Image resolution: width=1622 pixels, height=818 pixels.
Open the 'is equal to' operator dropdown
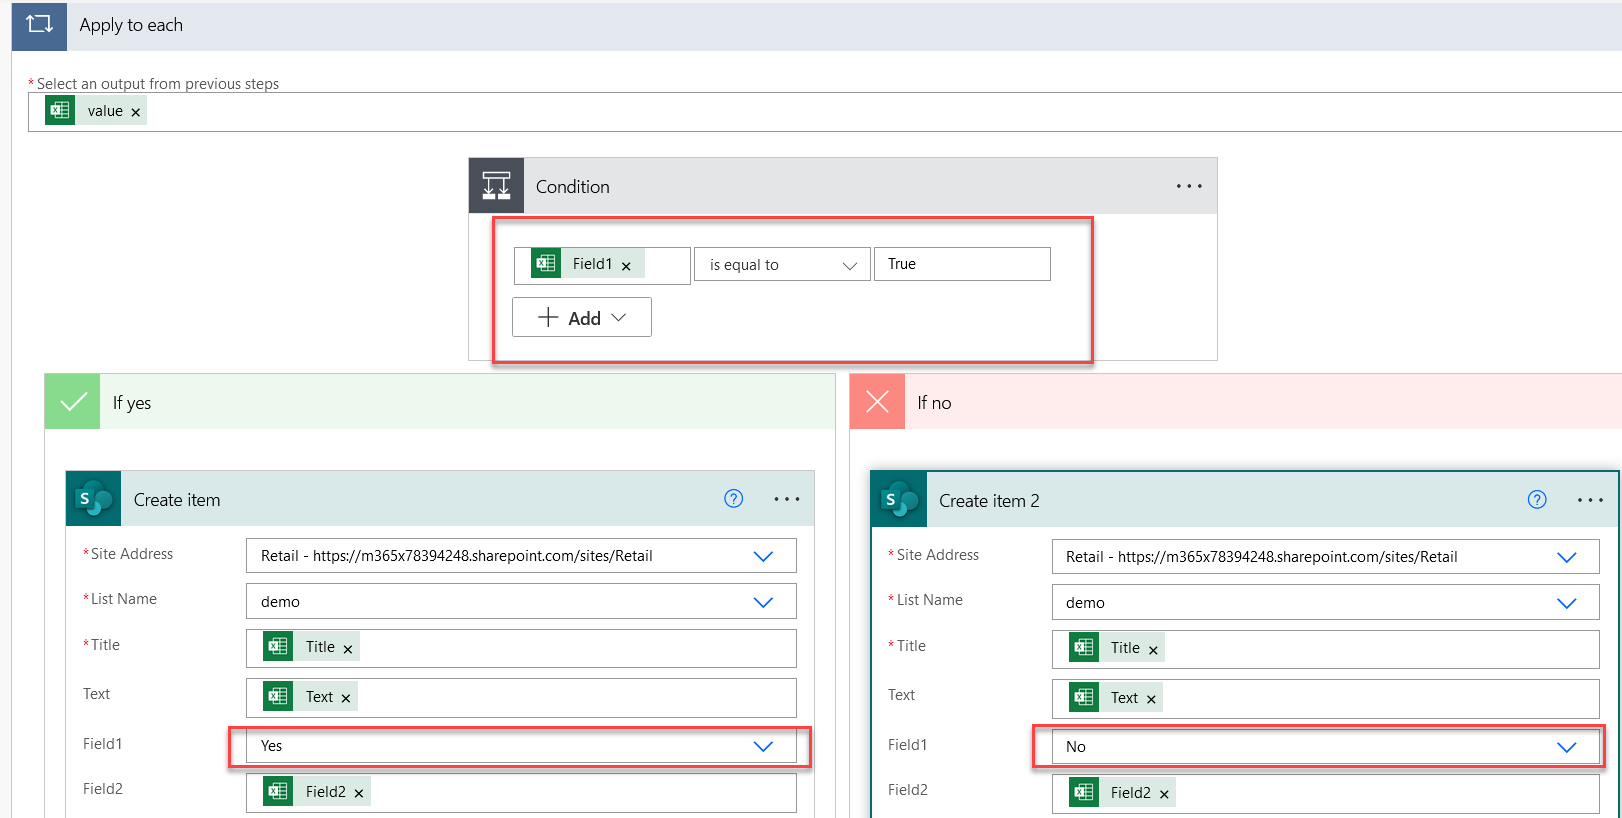tap(782, 265)
